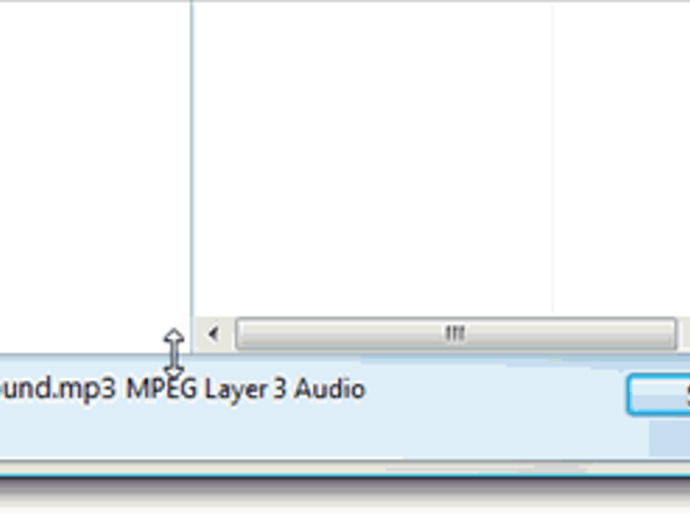Click the left end of the scrollbar thumb
This screenshot has width=690, height=518.
coord(240,334)
